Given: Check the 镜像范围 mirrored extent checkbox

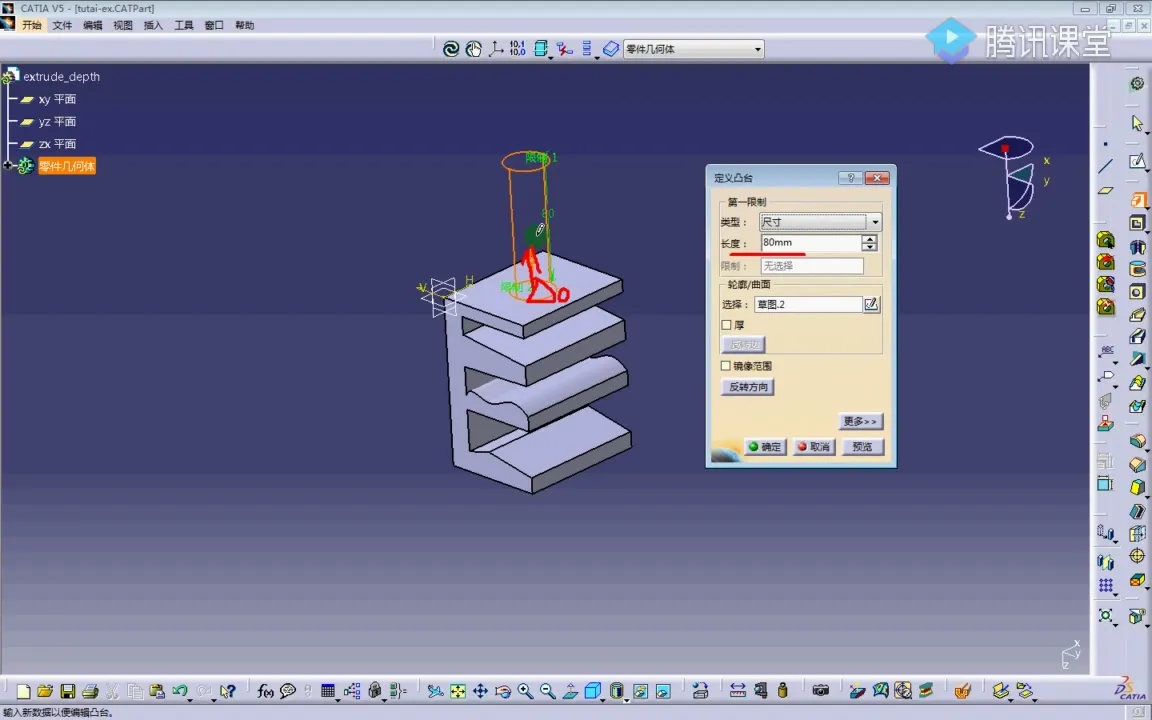Looking at the screenshot, I should tap(727, 366).
